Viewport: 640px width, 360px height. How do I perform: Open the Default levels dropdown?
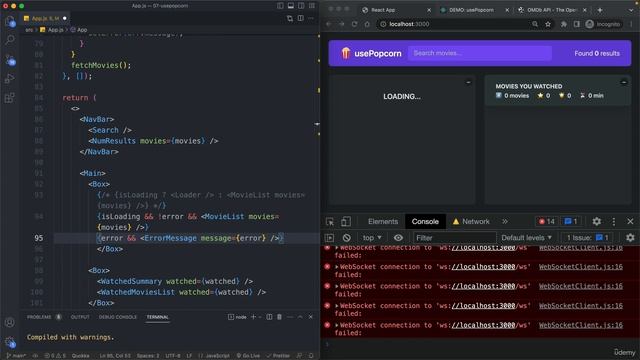click(526, 238)
